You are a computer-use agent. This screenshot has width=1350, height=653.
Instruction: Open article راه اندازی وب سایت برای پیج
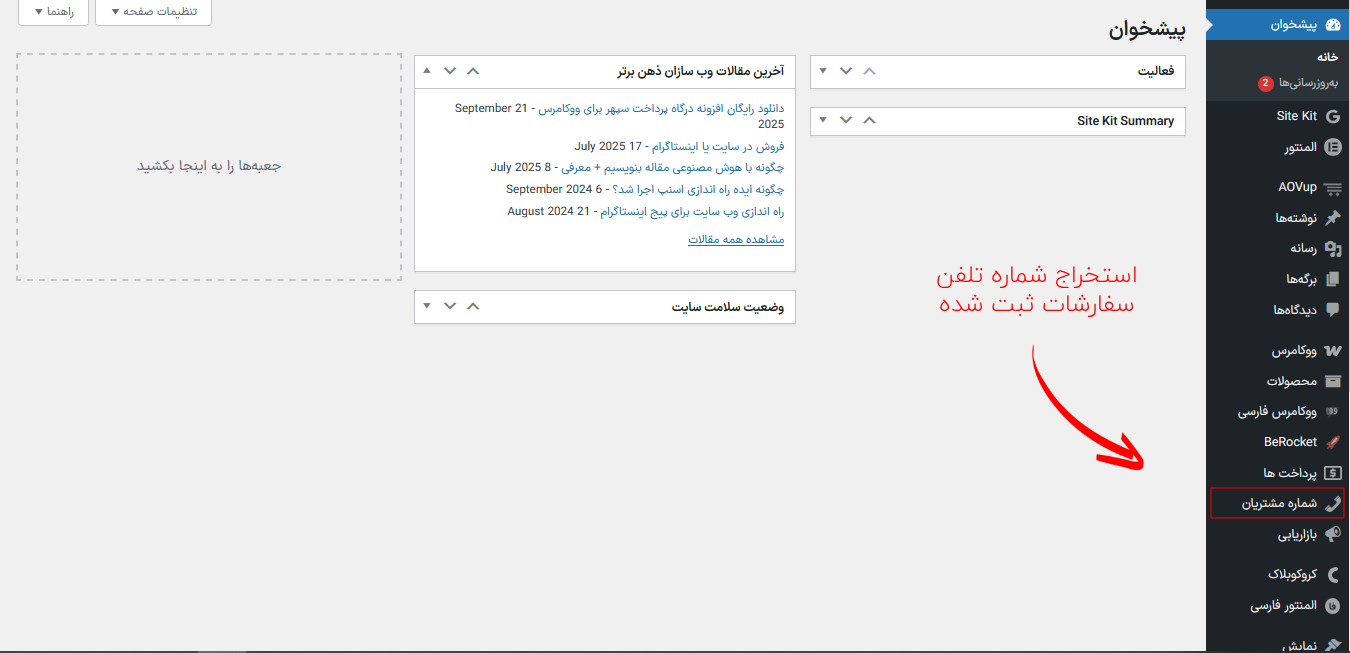pos(692,211)
